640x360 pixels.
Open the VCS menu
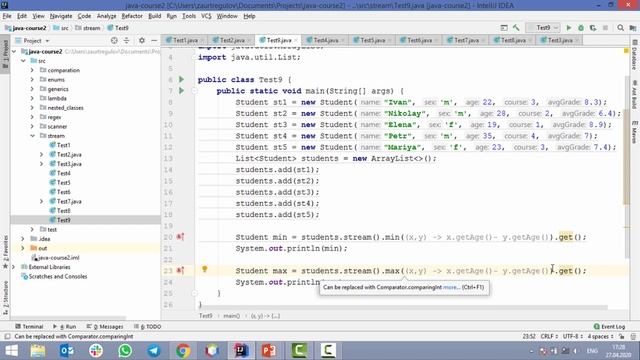[x=206, y=16]
